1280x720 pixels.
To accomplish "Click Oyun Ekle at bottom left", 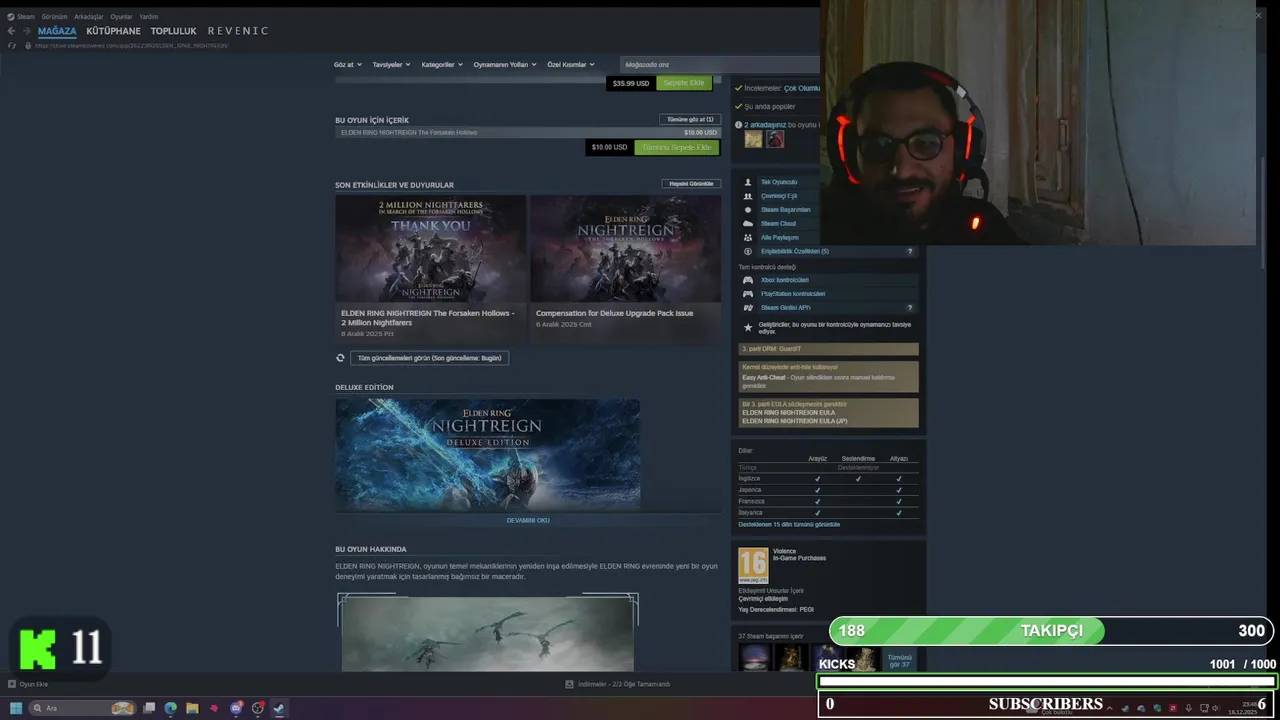I will [x=28, y=684].
